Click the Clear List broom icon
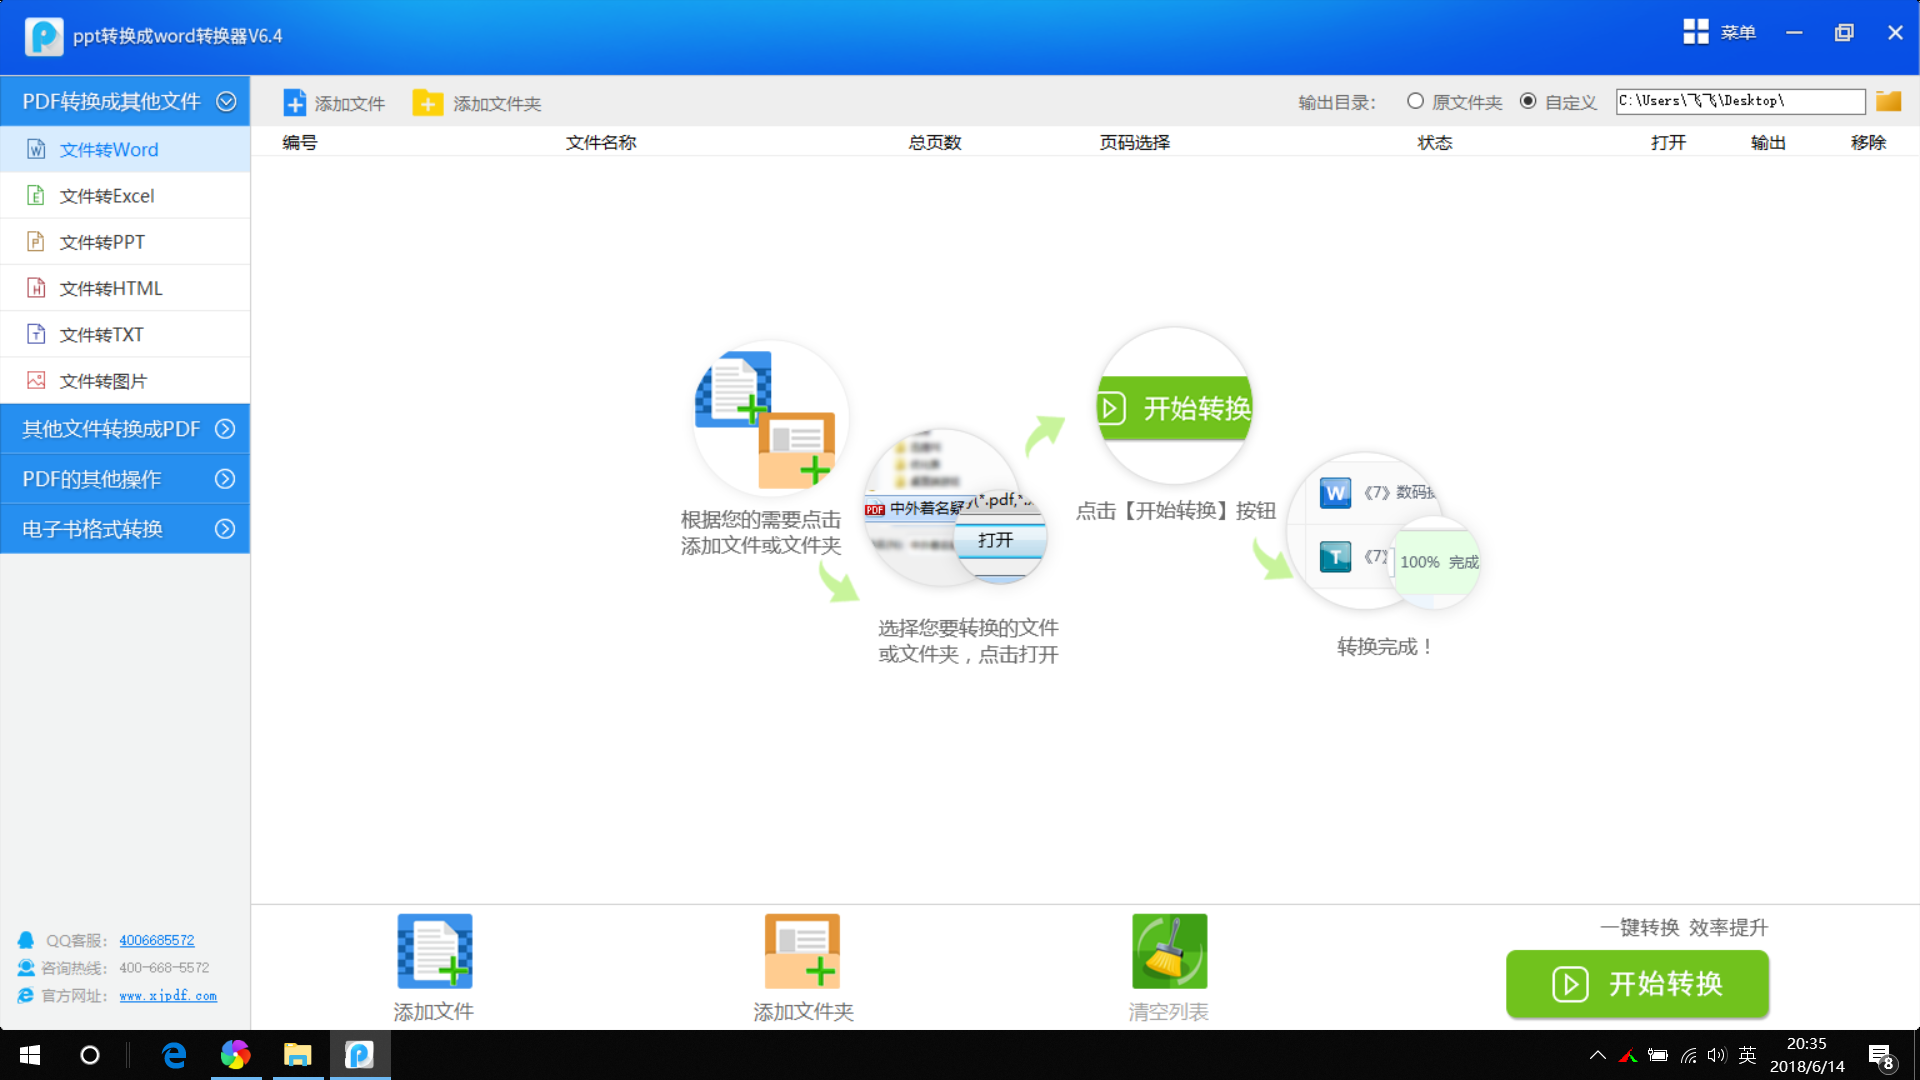This screenshot has width=1920, height=1080. click(1169, 951)
